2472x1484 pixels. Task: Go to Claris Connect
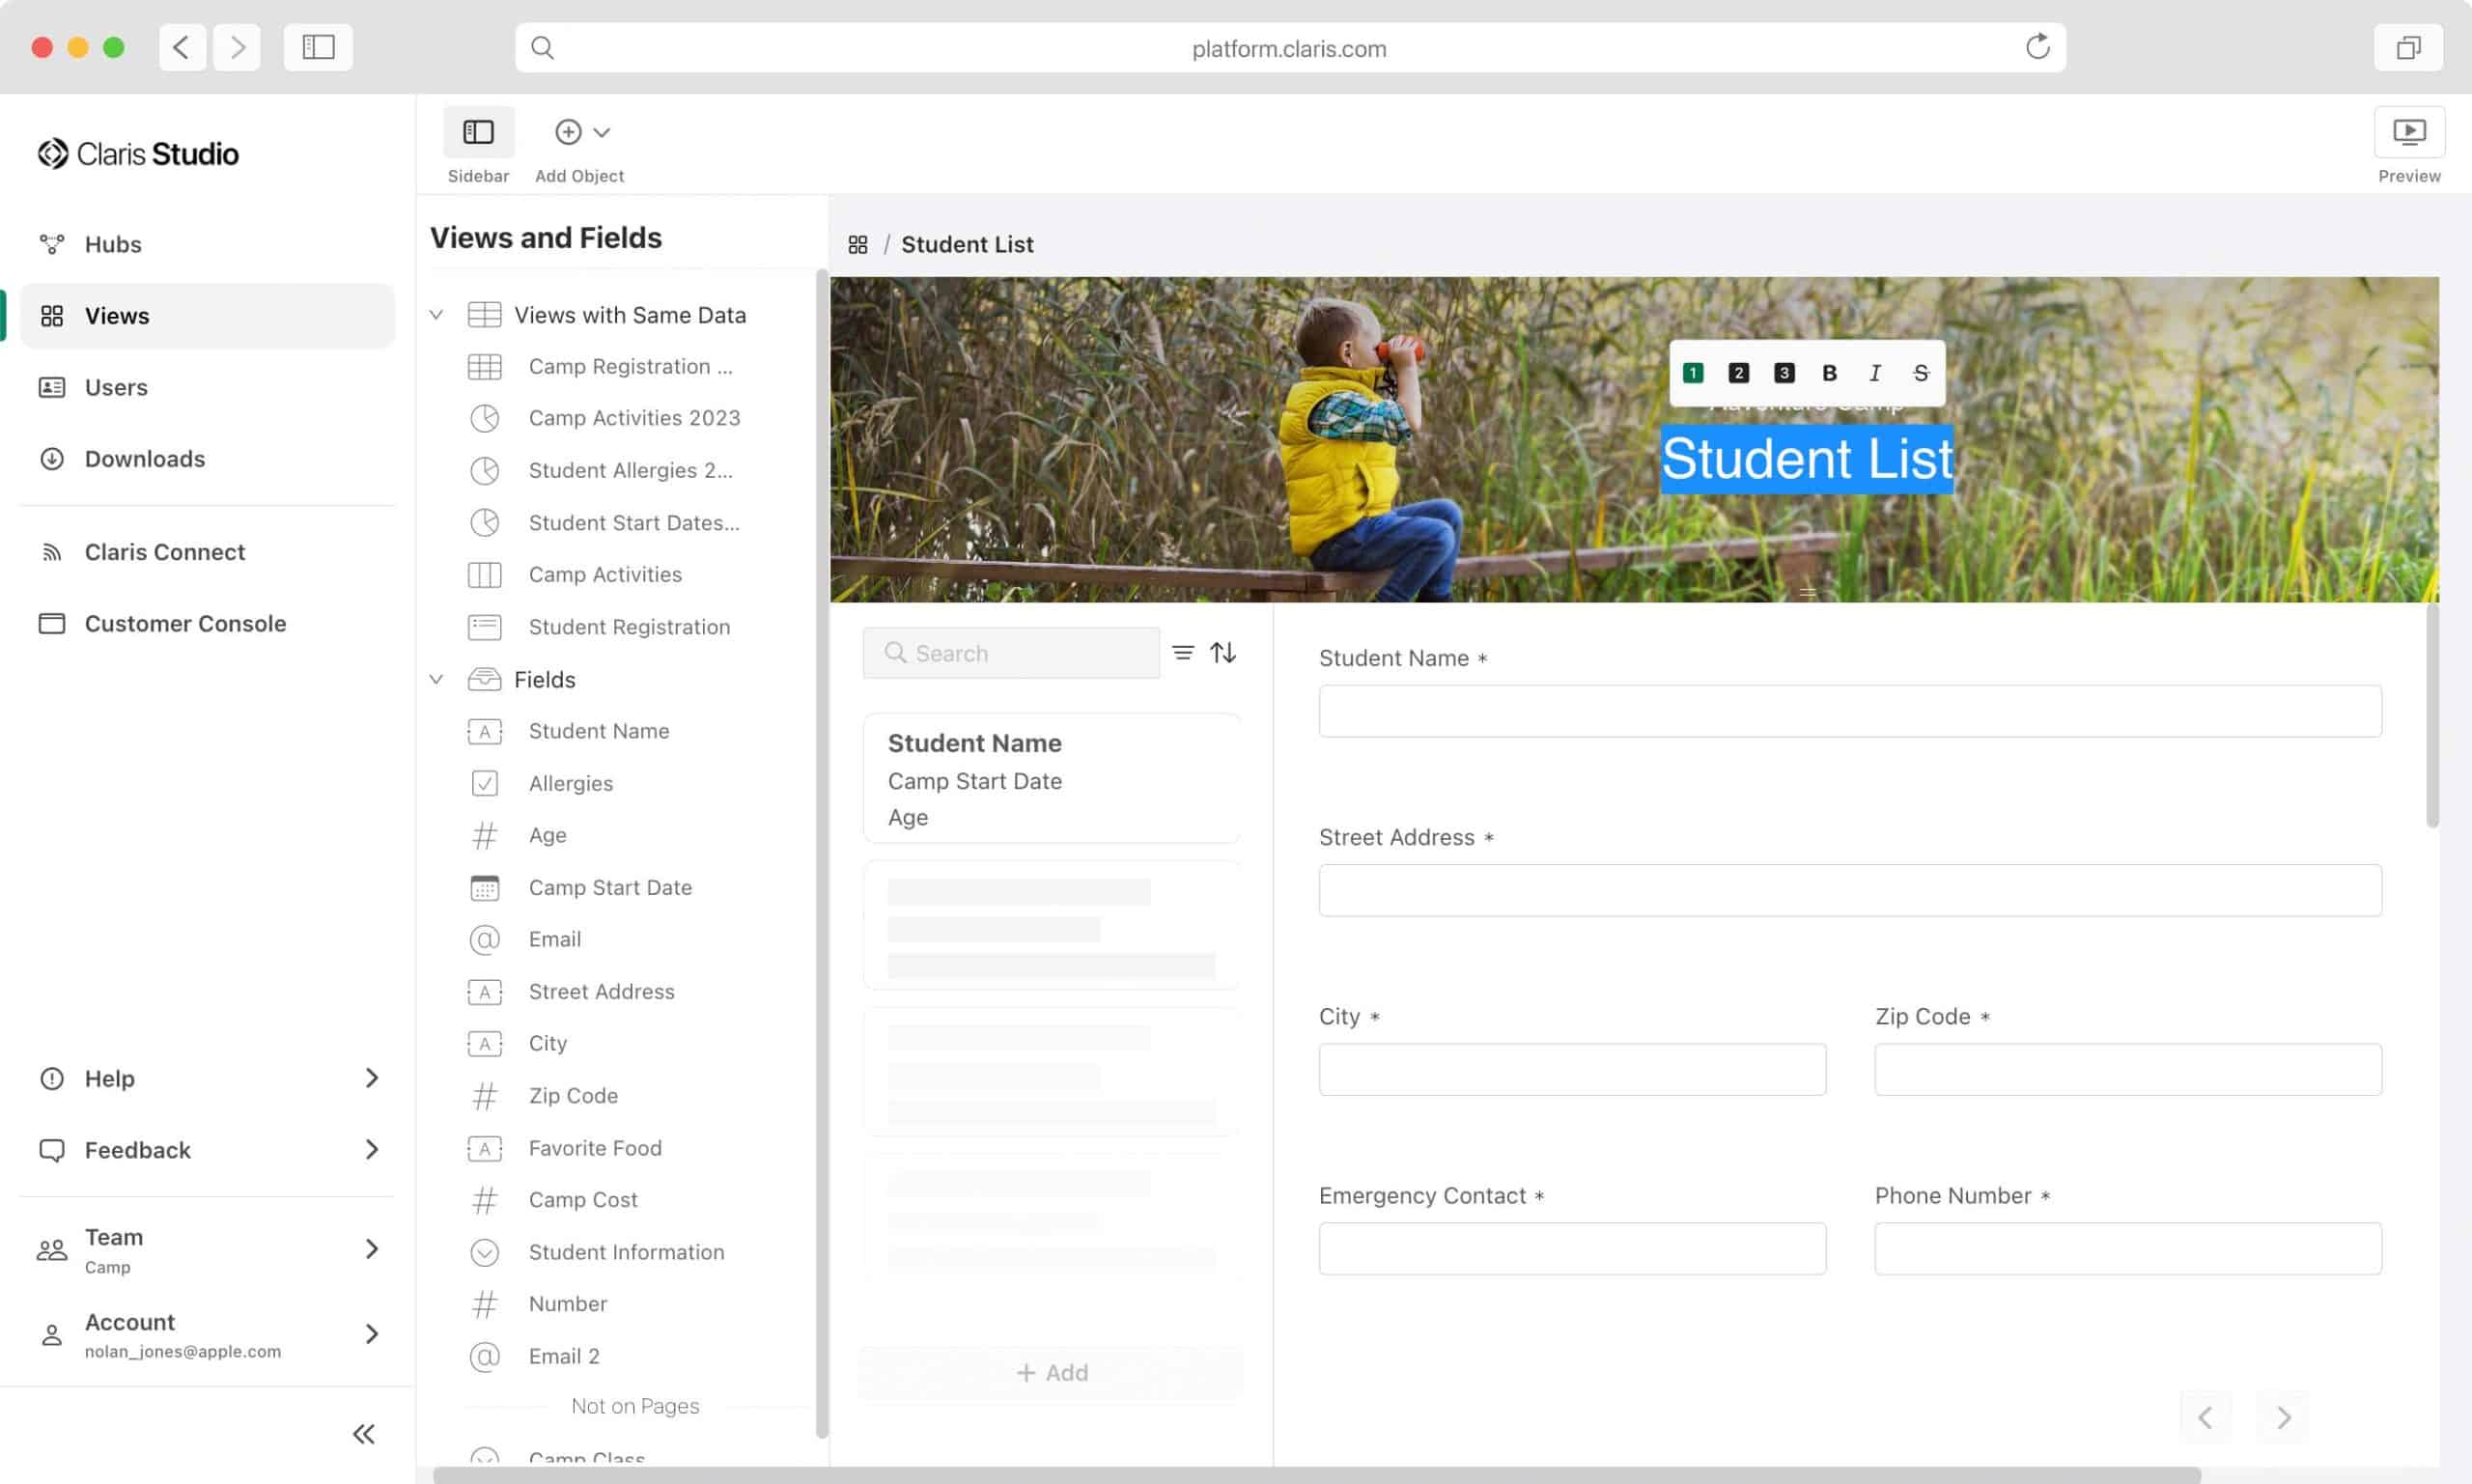tap(164, 552)
